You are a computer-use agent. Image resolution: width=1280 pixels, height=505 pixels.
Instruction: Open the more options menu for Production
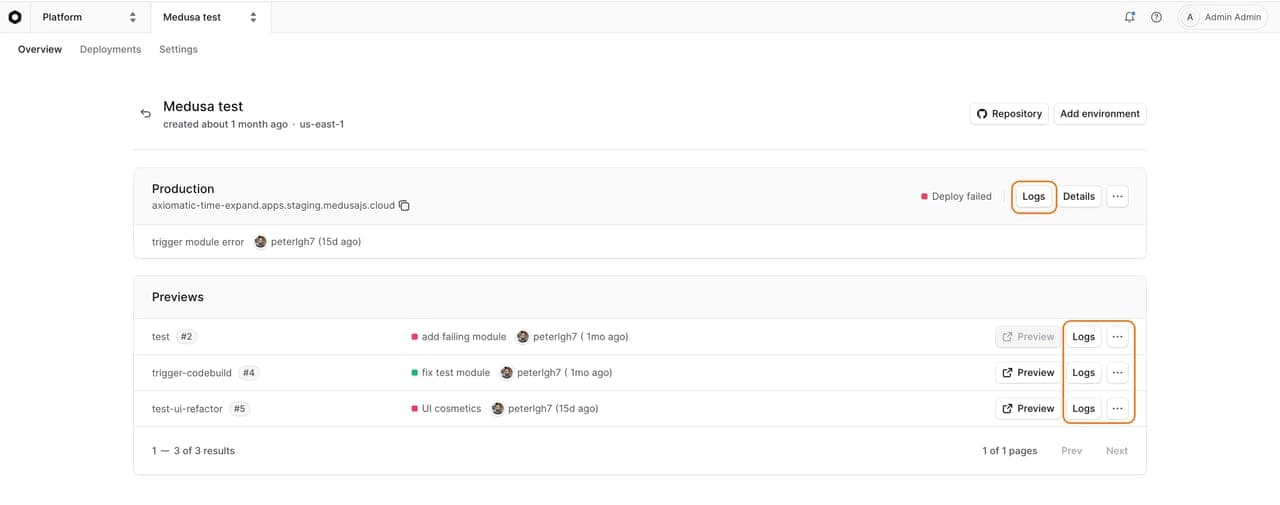tap(1118, 197)
